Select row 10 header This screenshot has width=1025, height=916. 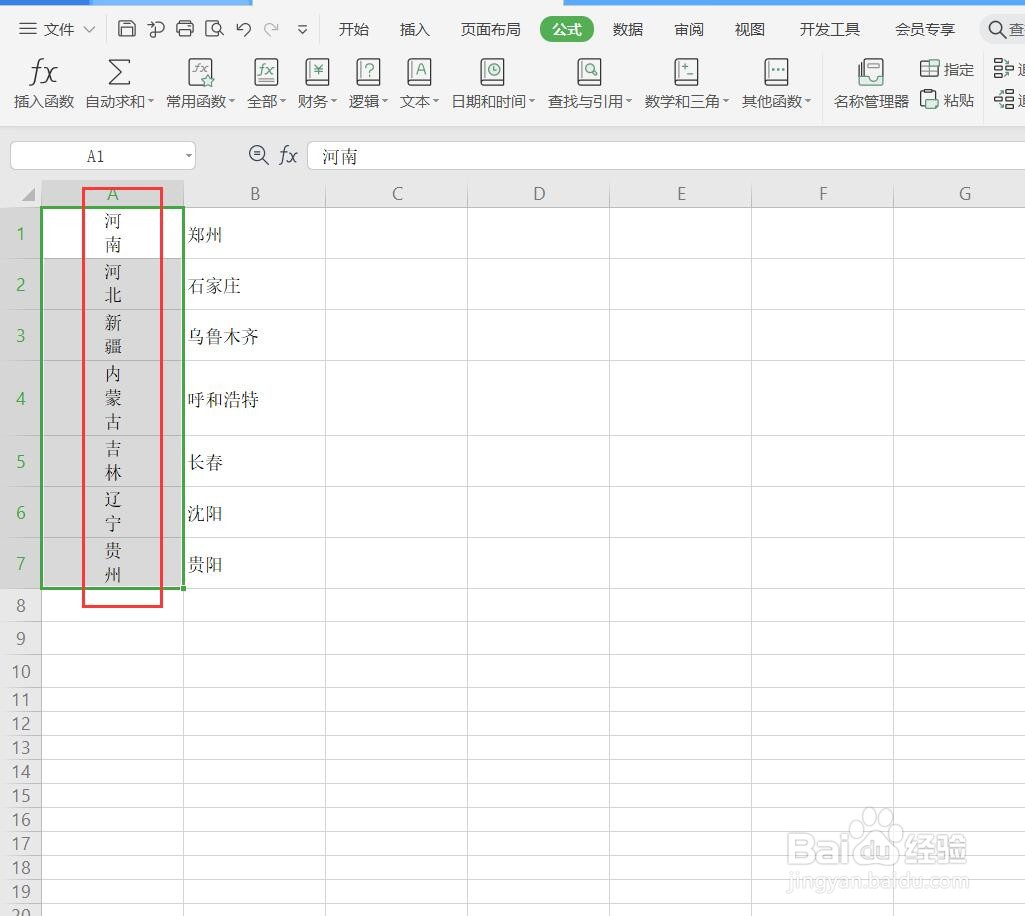(x=20, y=671)
